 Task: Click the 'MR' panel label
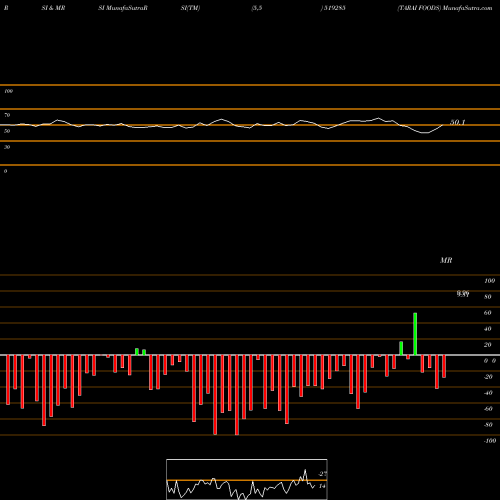(x=446, y=260)
